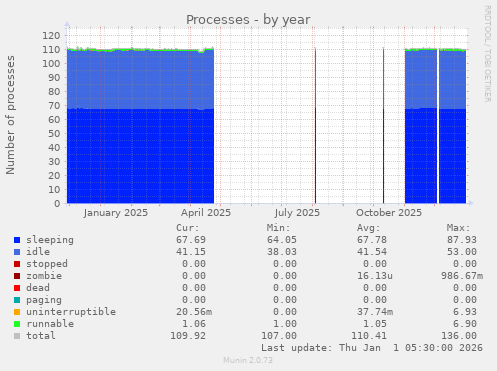Click the 'zombie' legend label
The width and height of the screenshot is (497, 371).
tap(44, 276)
